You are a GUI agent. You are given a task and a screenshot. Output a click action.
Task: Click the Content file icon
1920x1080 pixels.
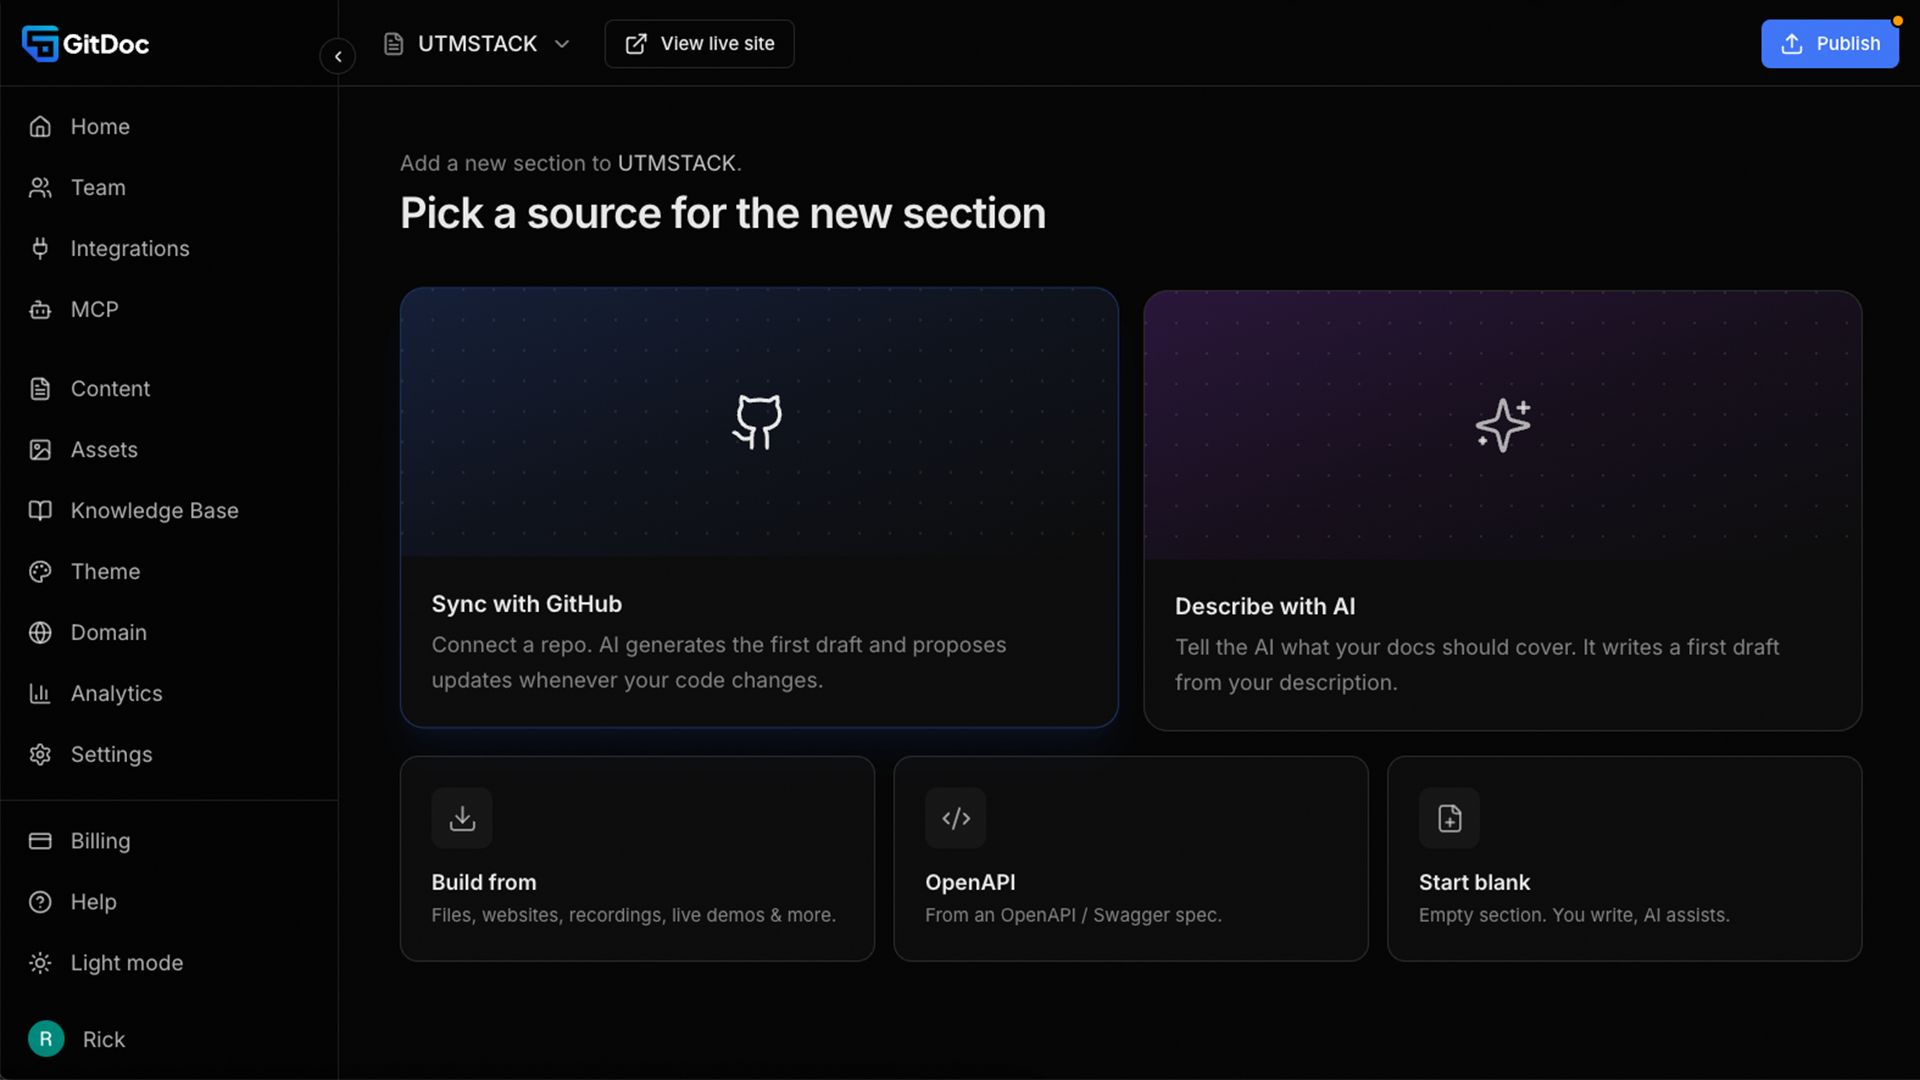pos(40,389)
